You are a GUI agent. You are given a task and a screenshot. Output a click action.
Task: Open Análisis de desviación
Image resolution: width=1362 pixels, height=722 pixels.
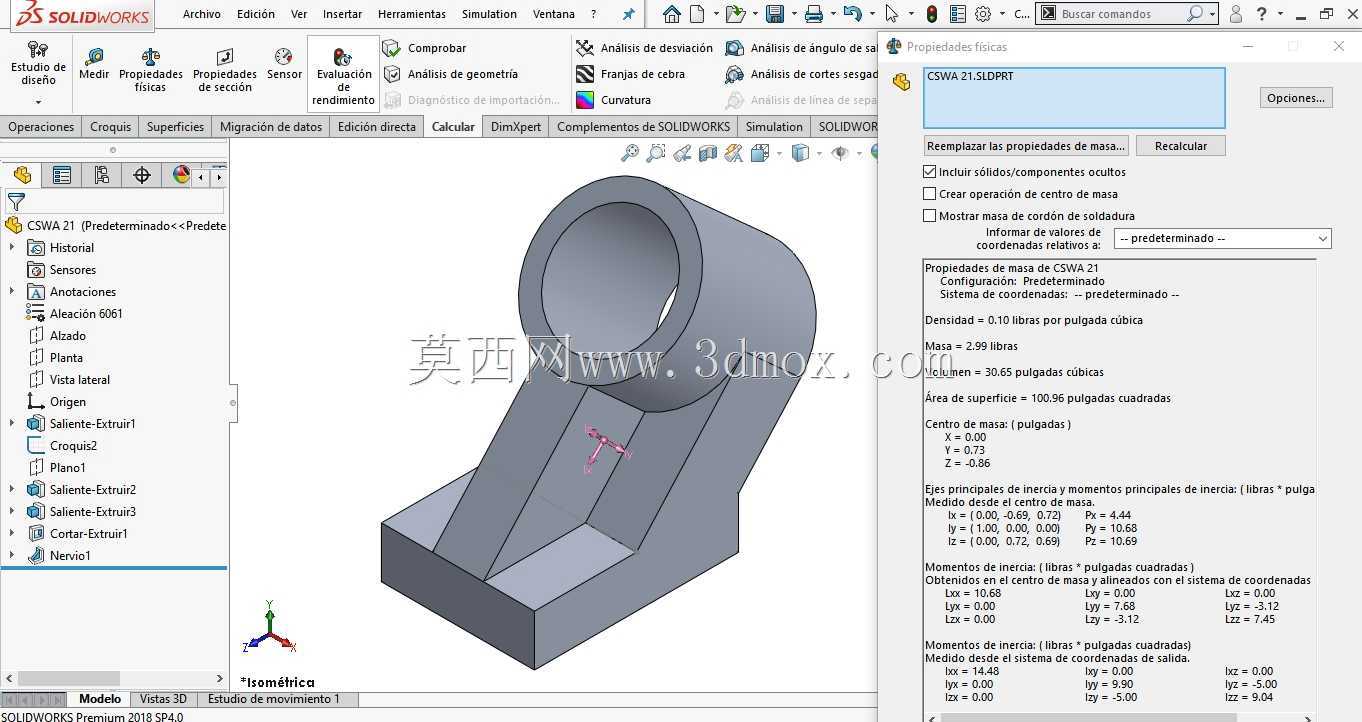click(644, 48)
